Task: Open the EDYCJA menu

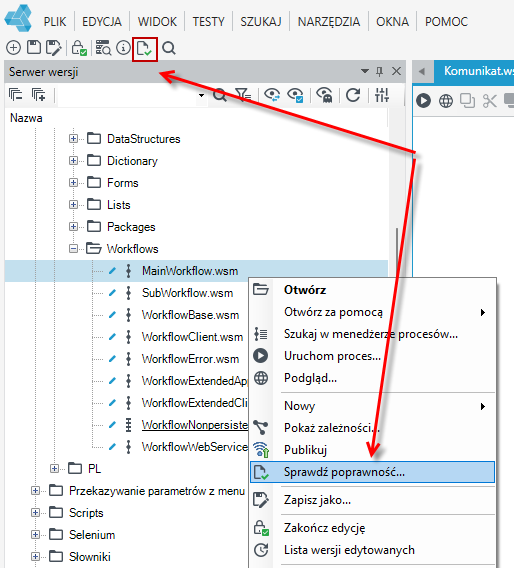Action: tap(102, 22)
